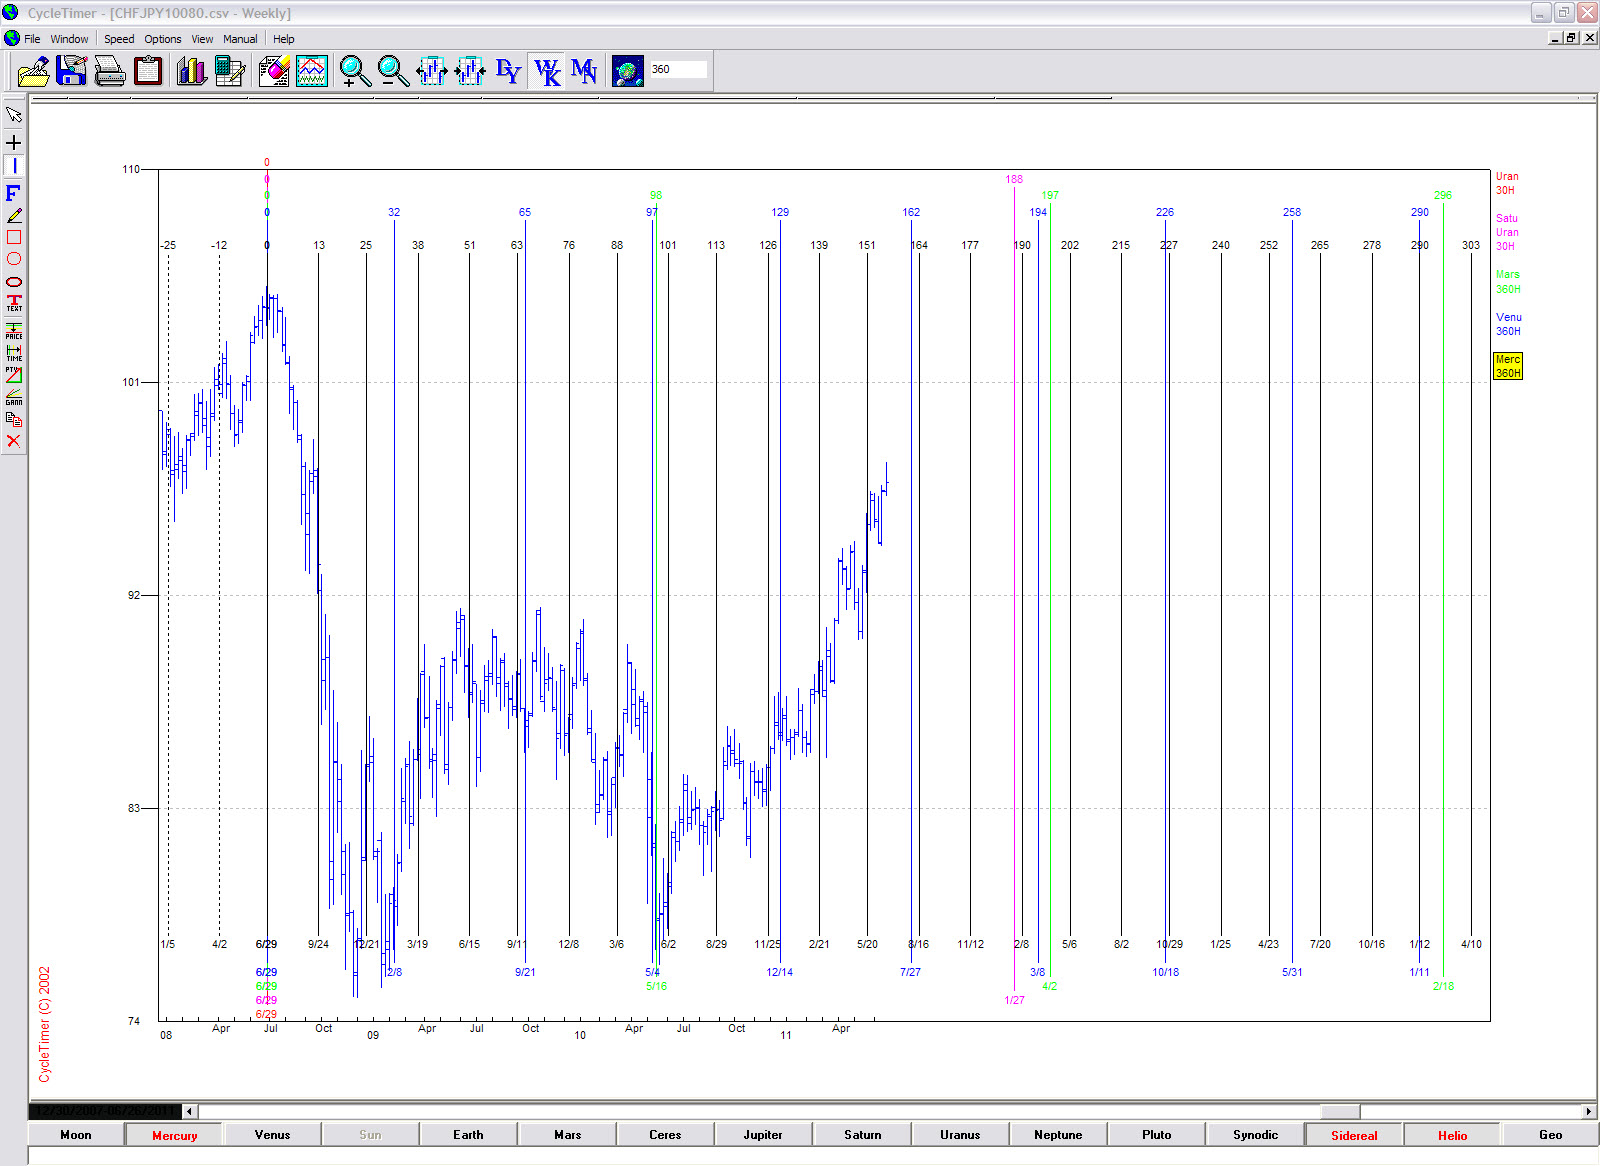Image resolution: width=1600 pixels, height=1166 pixels.
Task: Select the Gann angle tool
Action: 14,397
